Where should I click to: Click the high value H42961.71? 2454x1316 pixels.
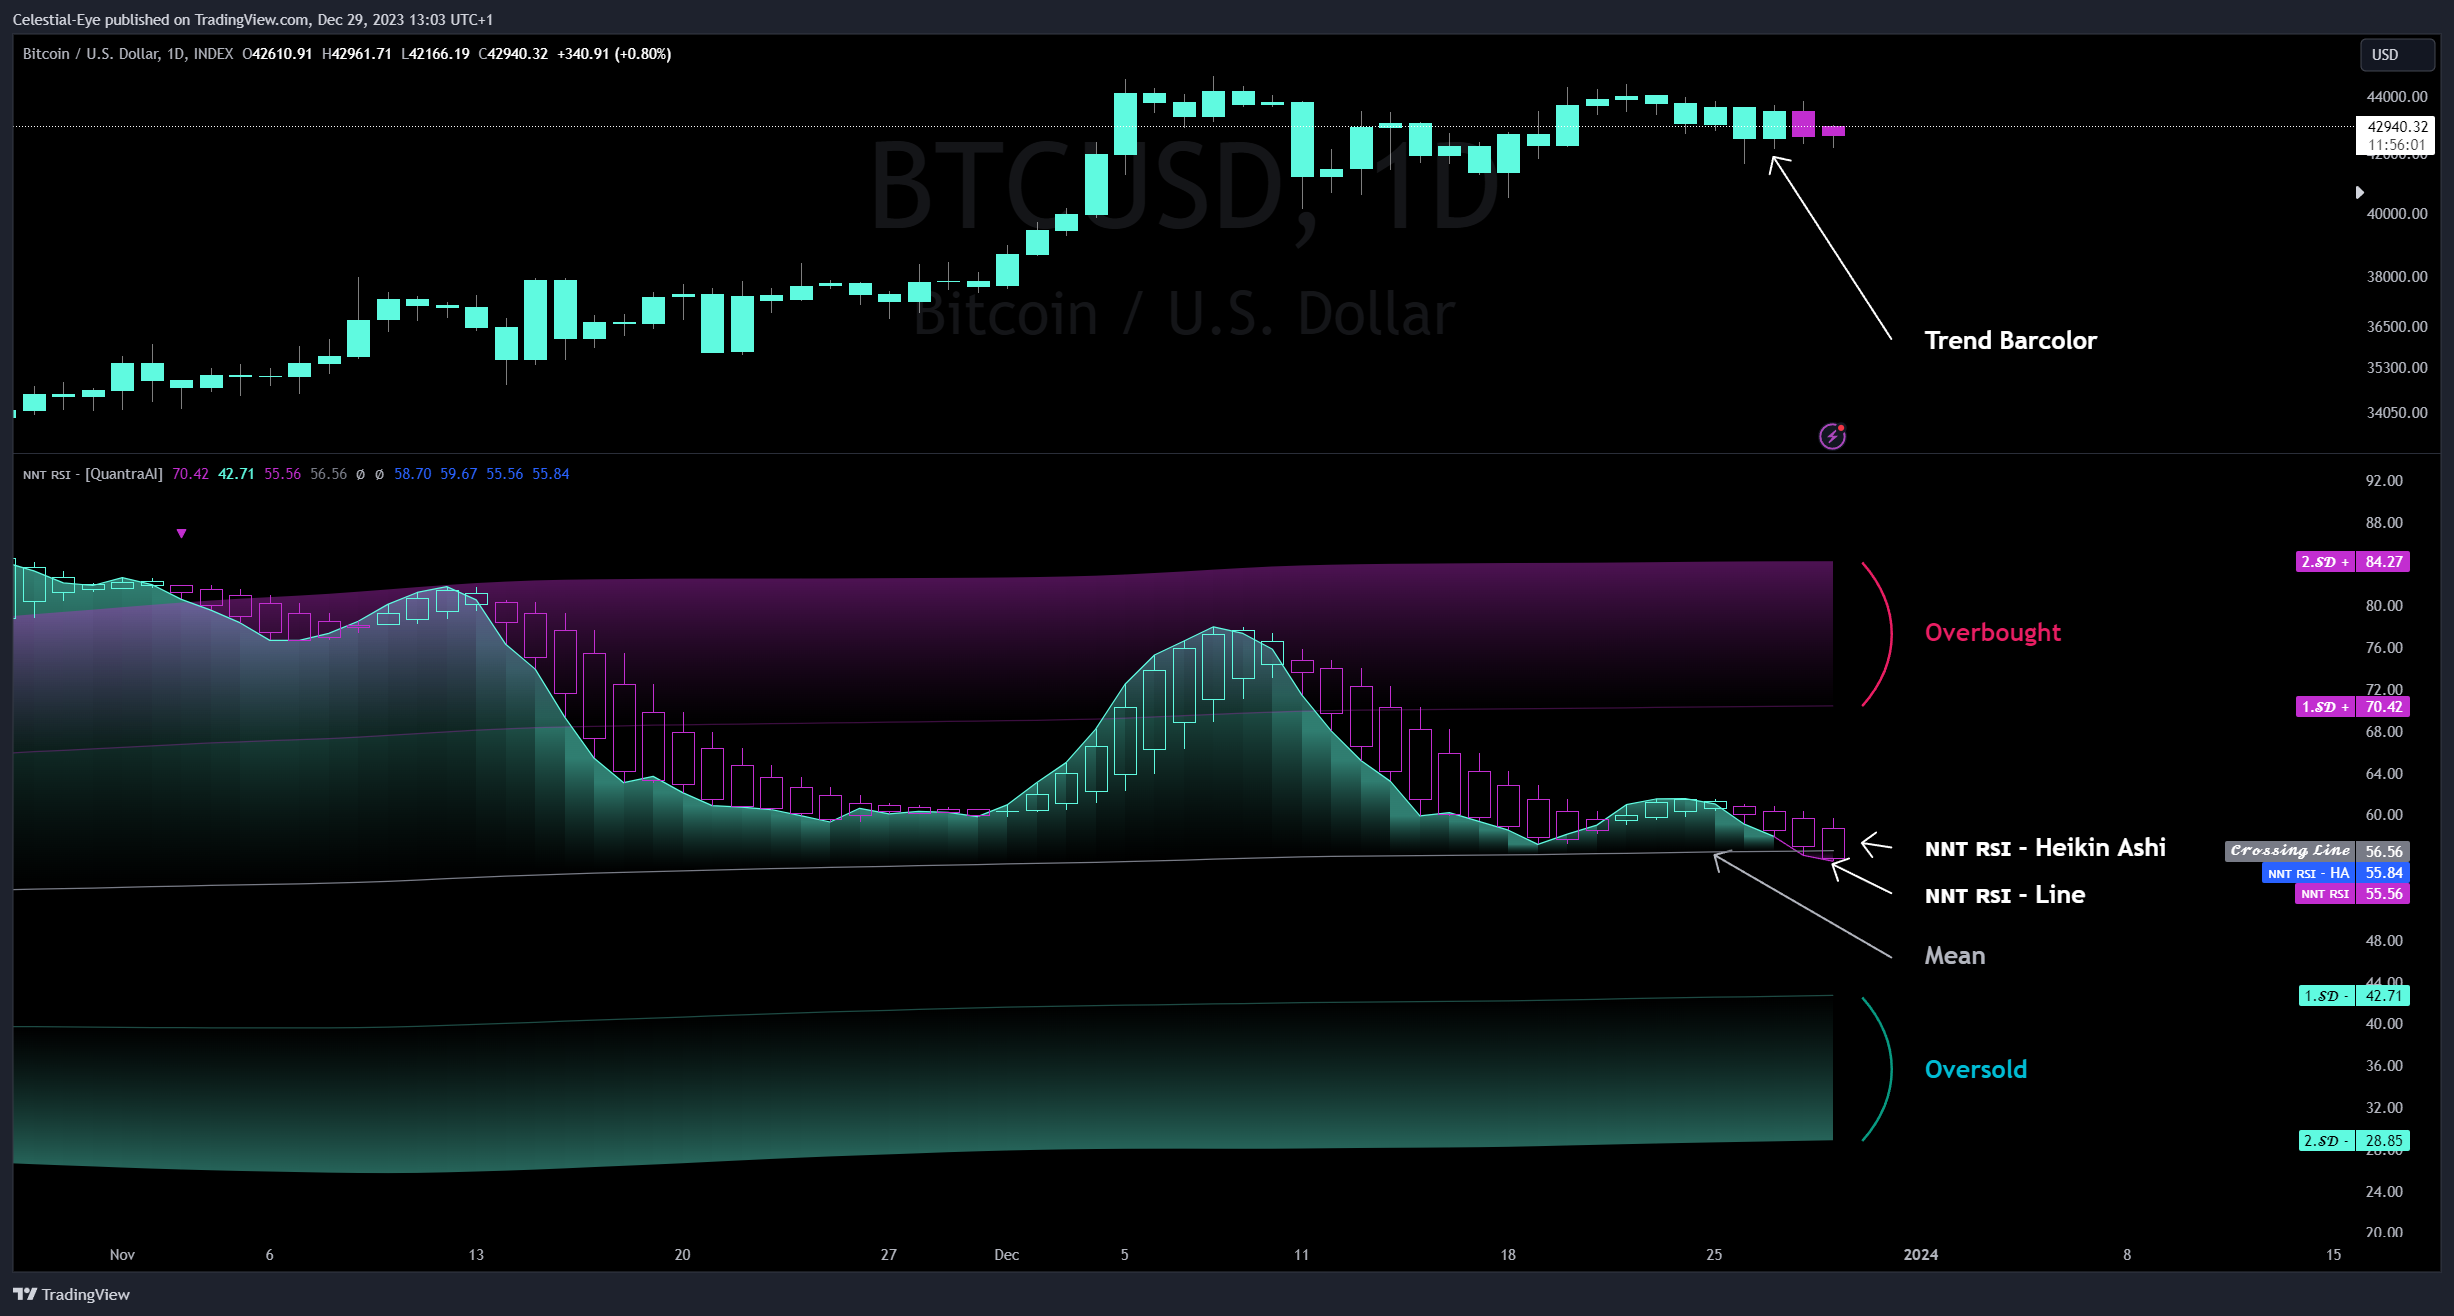click(356, 54)
